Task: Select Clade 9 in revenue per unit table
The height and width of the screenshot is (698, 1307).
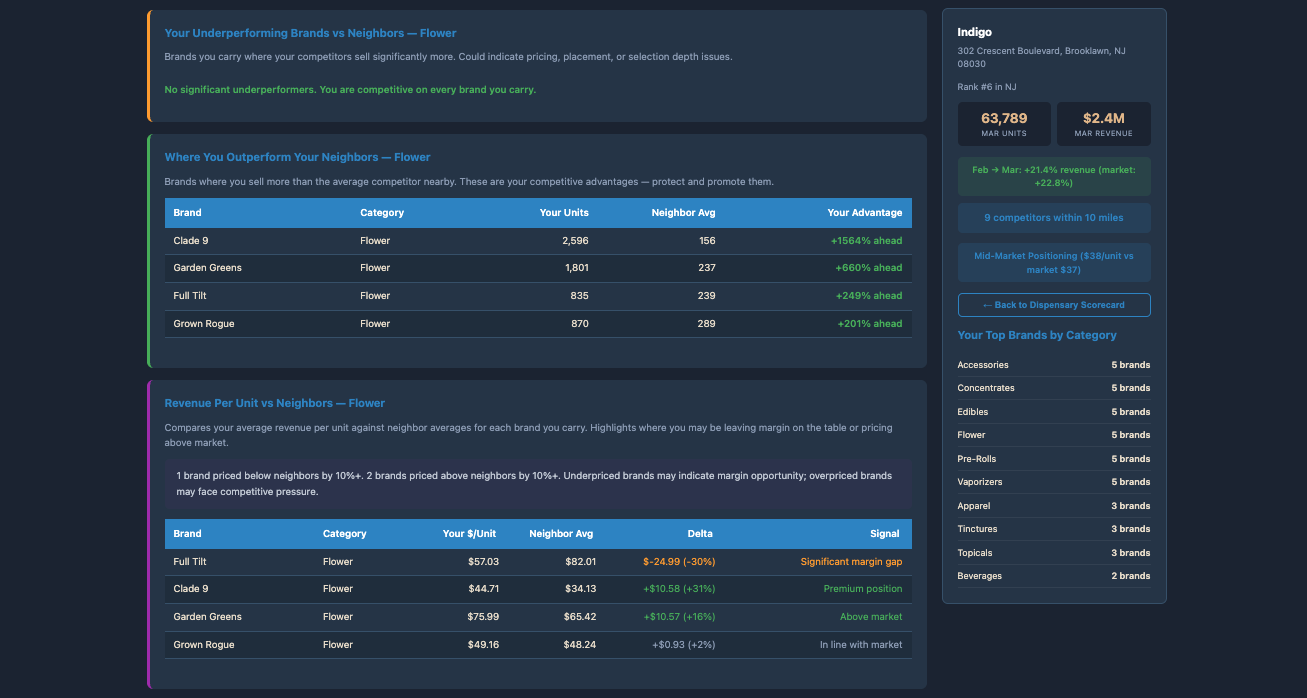Action: coord(191,589)
